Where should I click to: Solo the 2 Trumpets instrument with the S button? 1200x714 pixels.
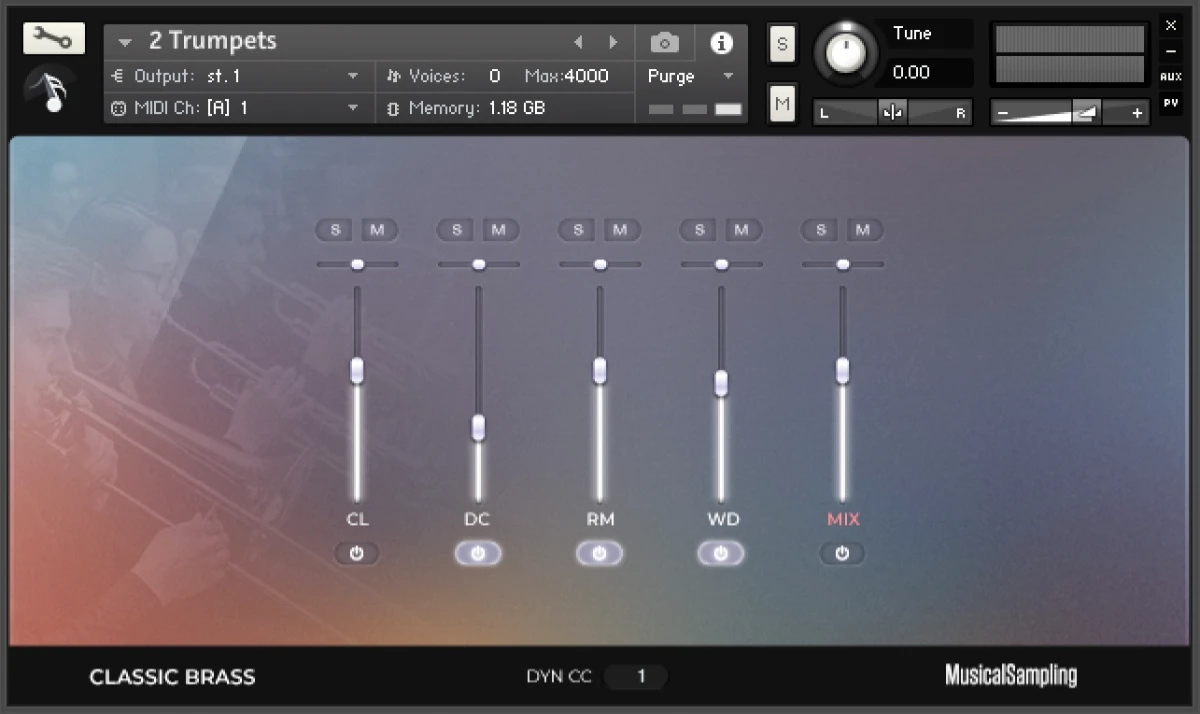(x=782, y=44)
